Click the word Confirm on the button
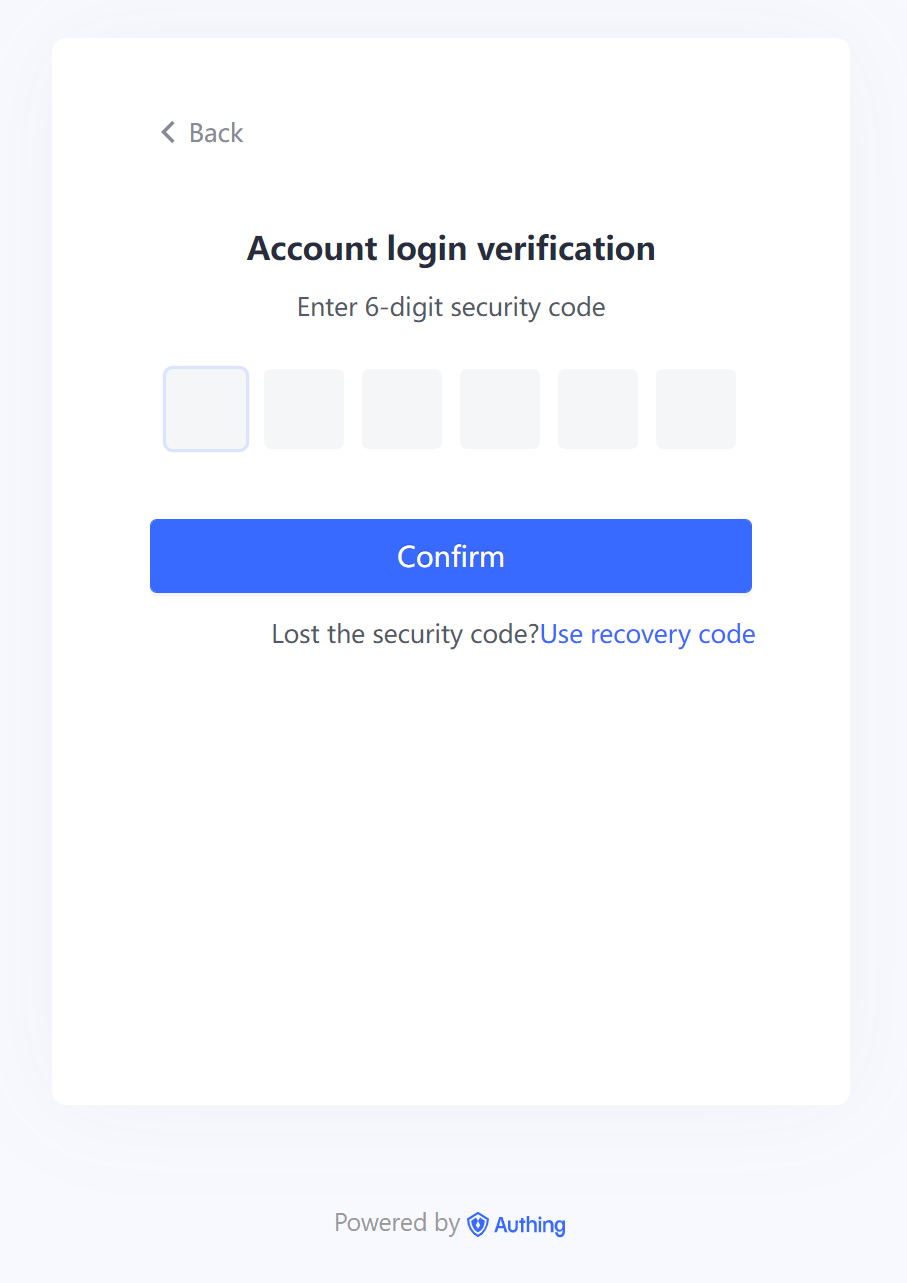 451,556
